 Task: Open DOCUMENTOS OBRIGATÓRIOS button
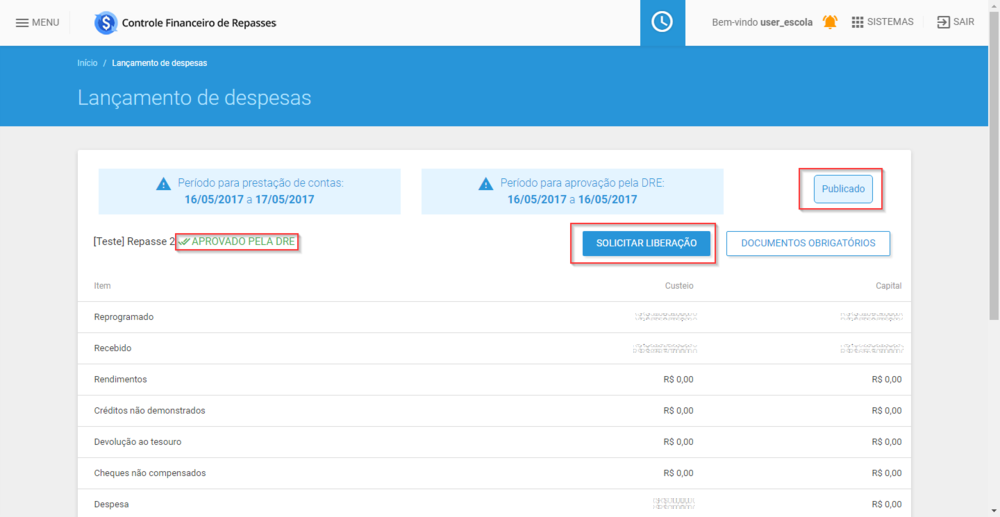807,243
